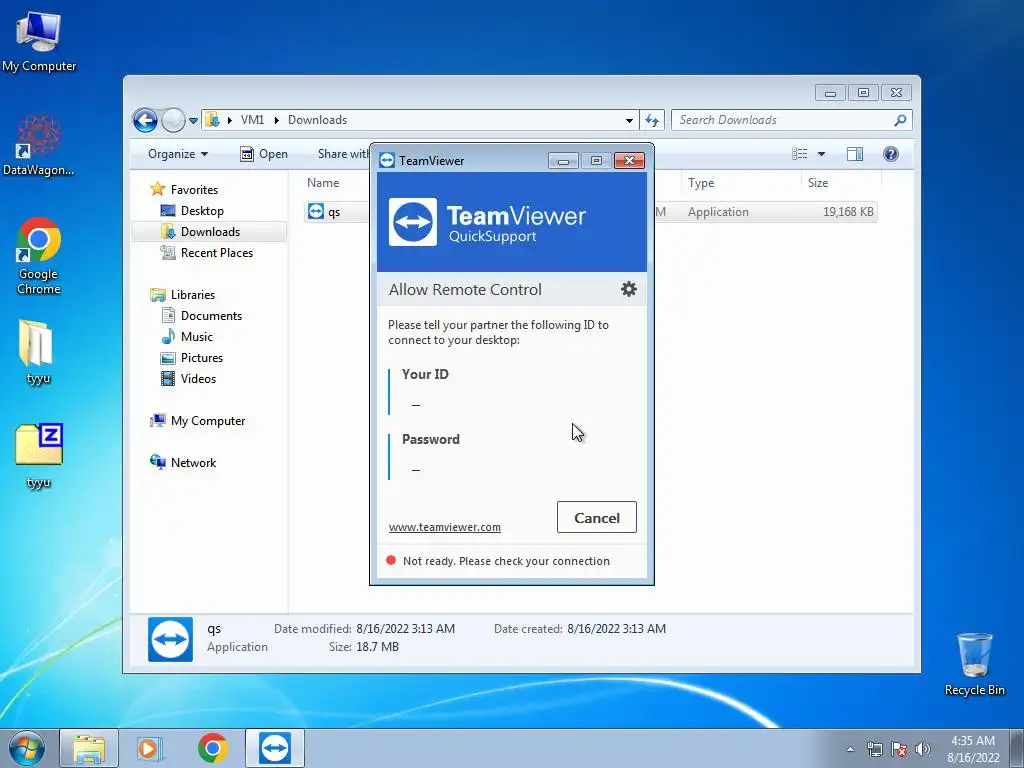
Task: Open Recent Places in Favorites
Action: tap(216, 253)
